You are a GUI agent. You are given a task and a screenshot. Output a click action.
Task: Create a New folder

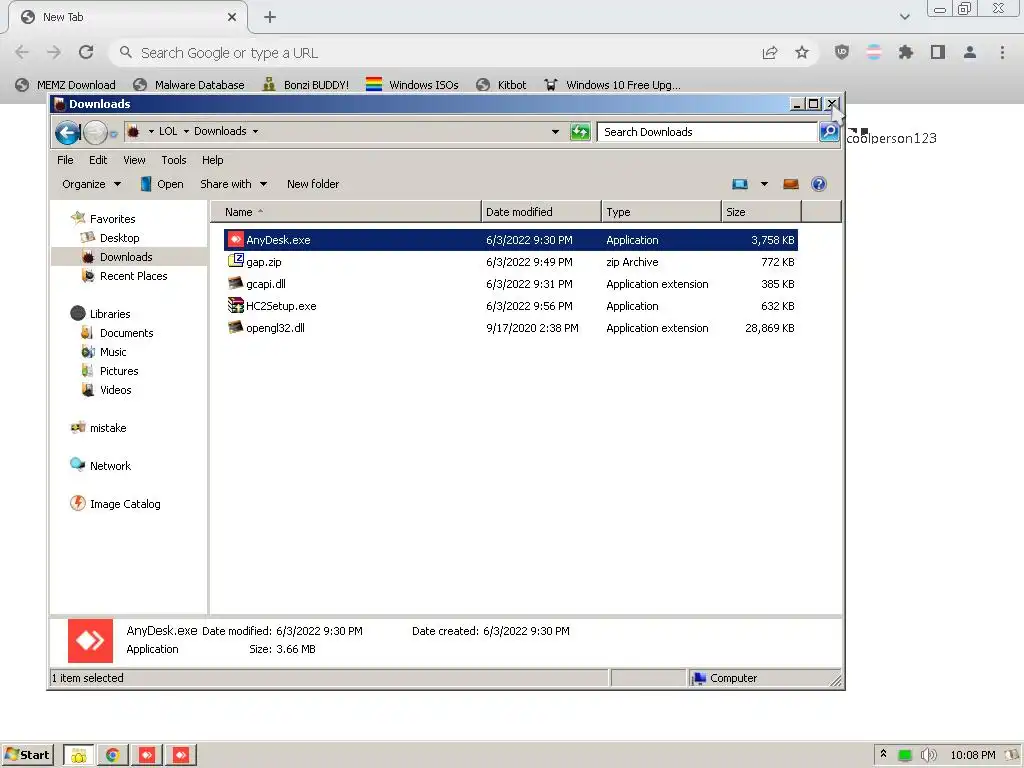tap(313, 184)
